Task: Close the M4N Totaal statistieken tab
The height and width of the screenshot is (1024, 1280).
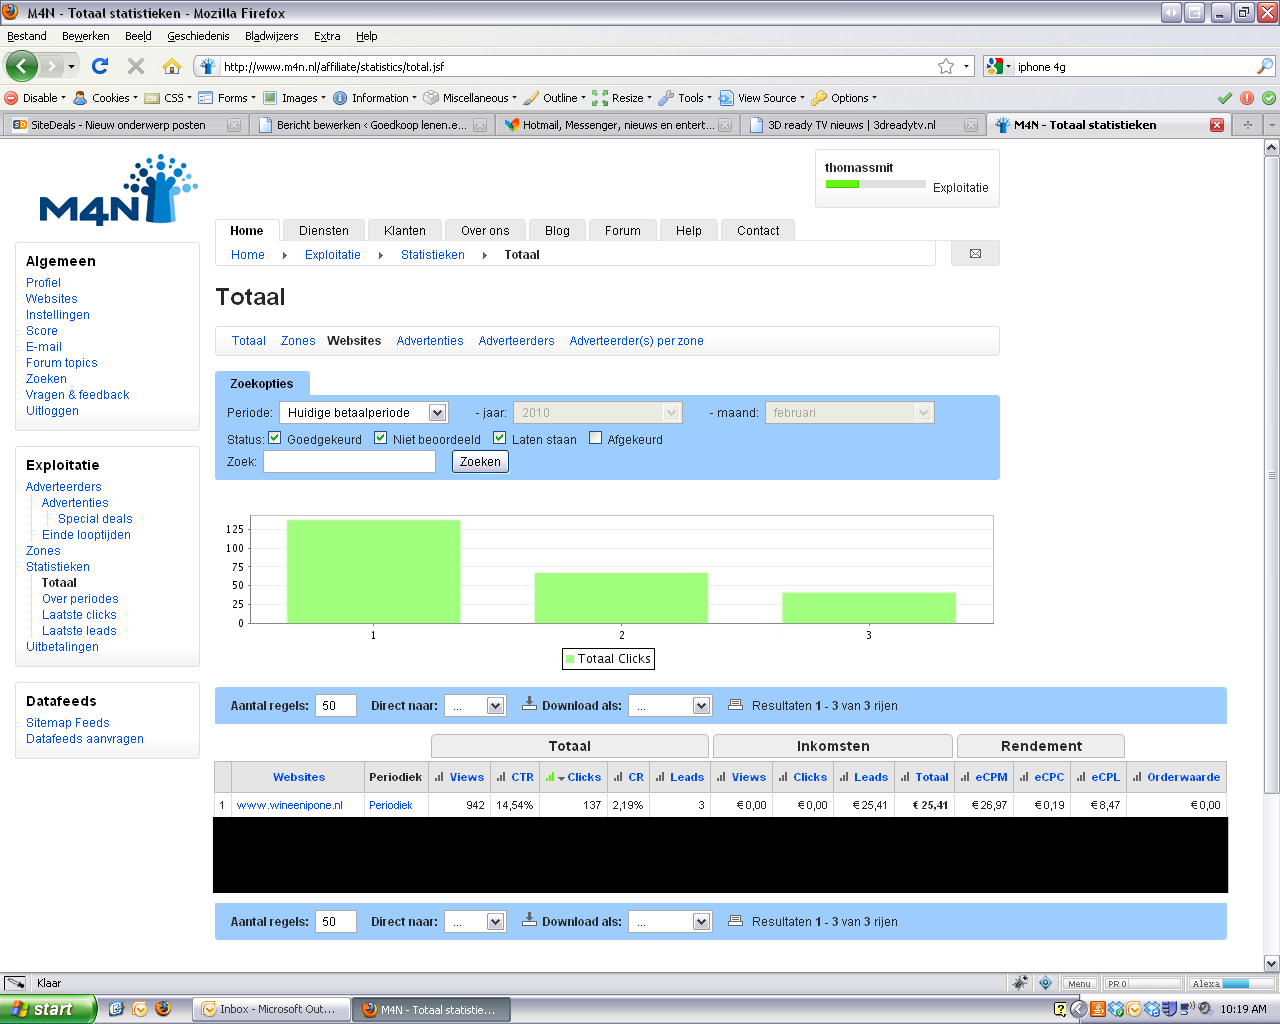Action: coord(1217,125)
